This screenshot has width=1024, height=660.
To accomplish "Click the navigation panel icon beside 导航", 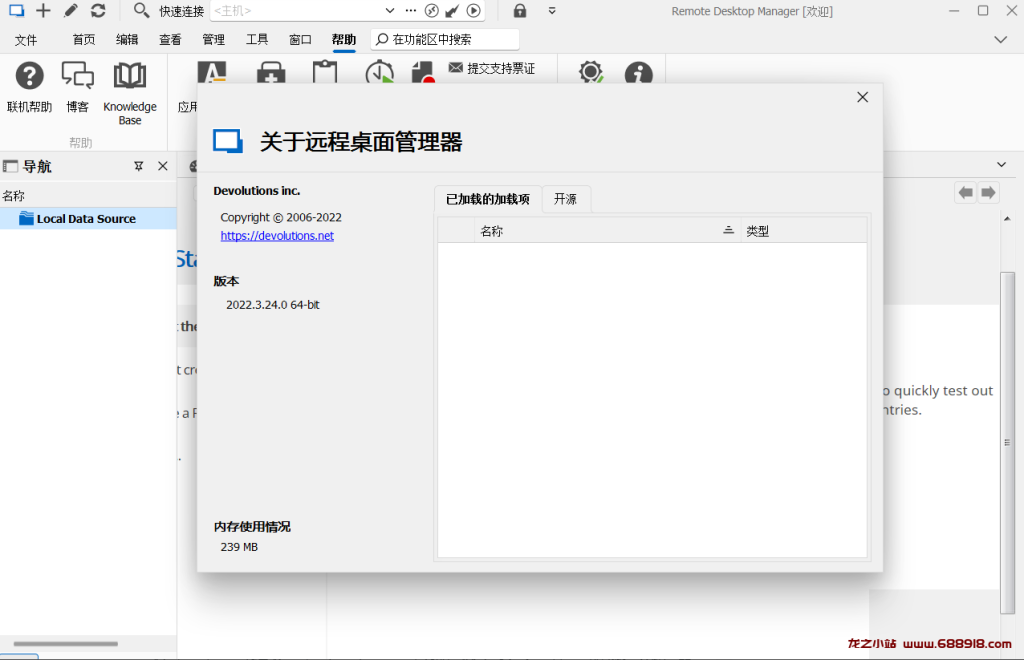I will point(10,166).
